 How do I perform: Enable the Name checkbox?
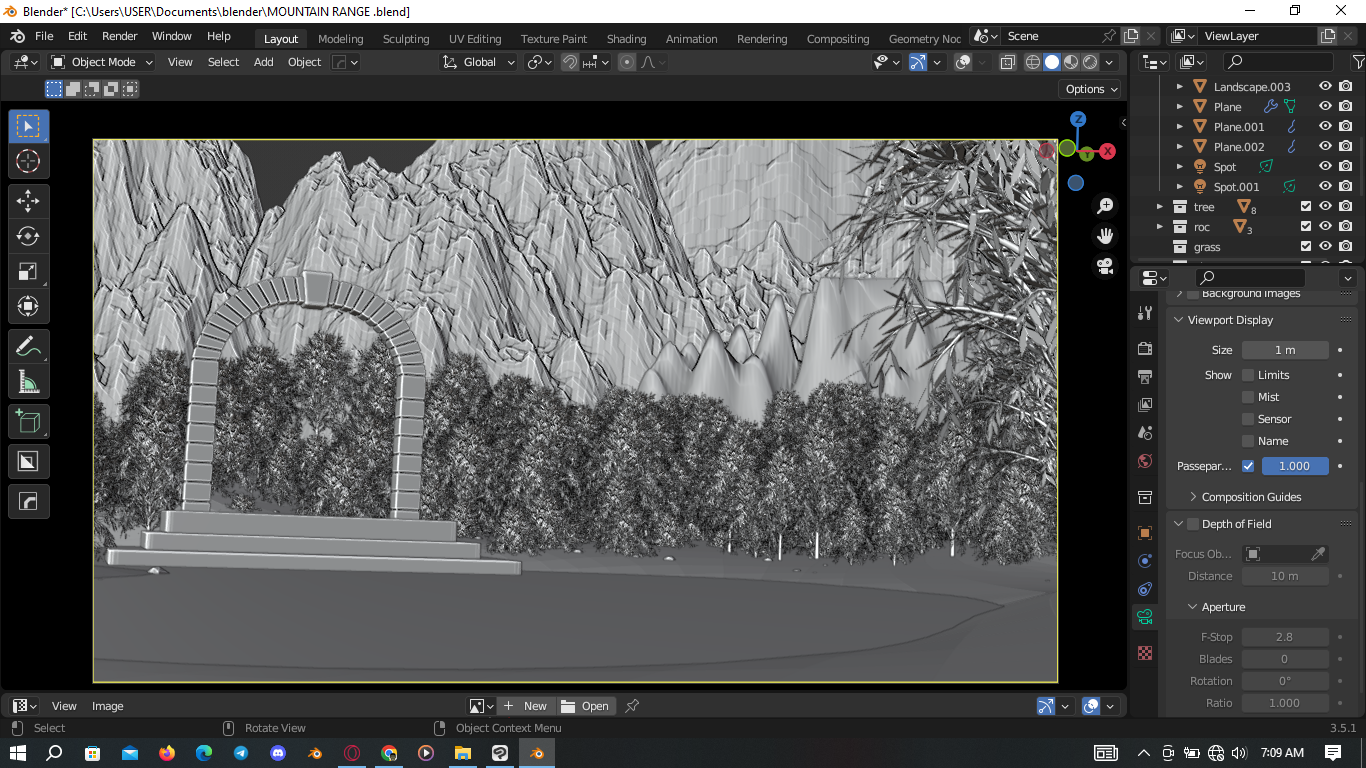[x=1248, y=441]
